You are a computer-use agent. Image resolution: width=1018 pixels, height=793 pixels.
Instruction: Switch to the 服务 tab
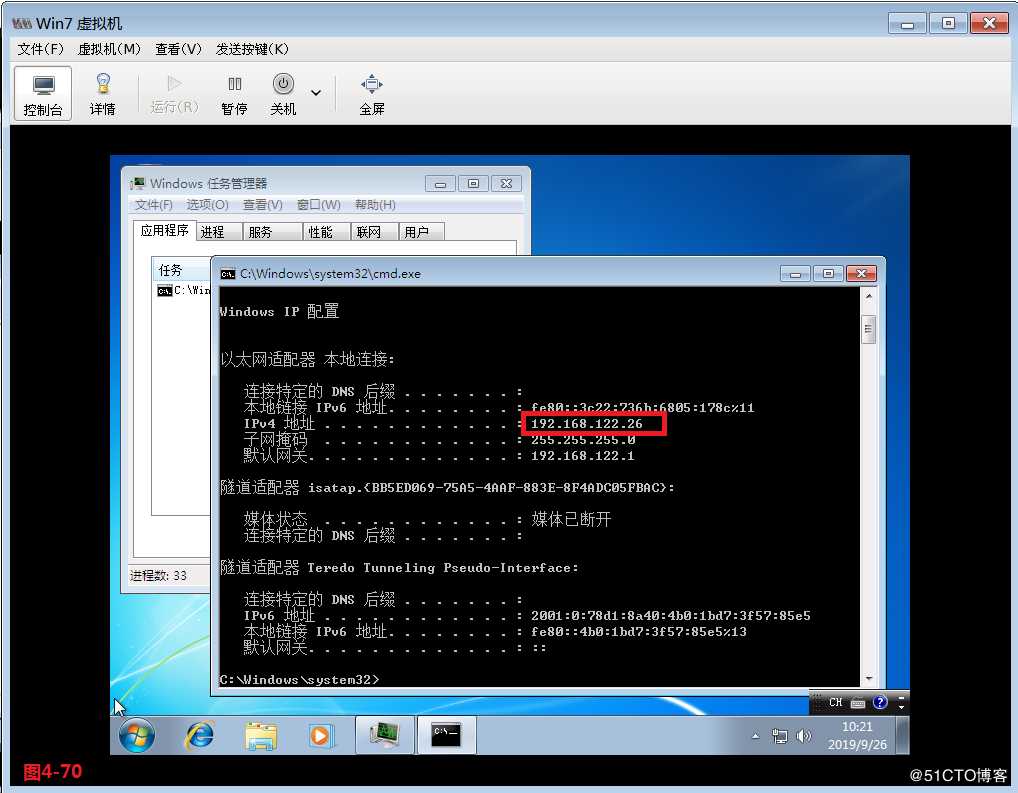click(273, 232)
